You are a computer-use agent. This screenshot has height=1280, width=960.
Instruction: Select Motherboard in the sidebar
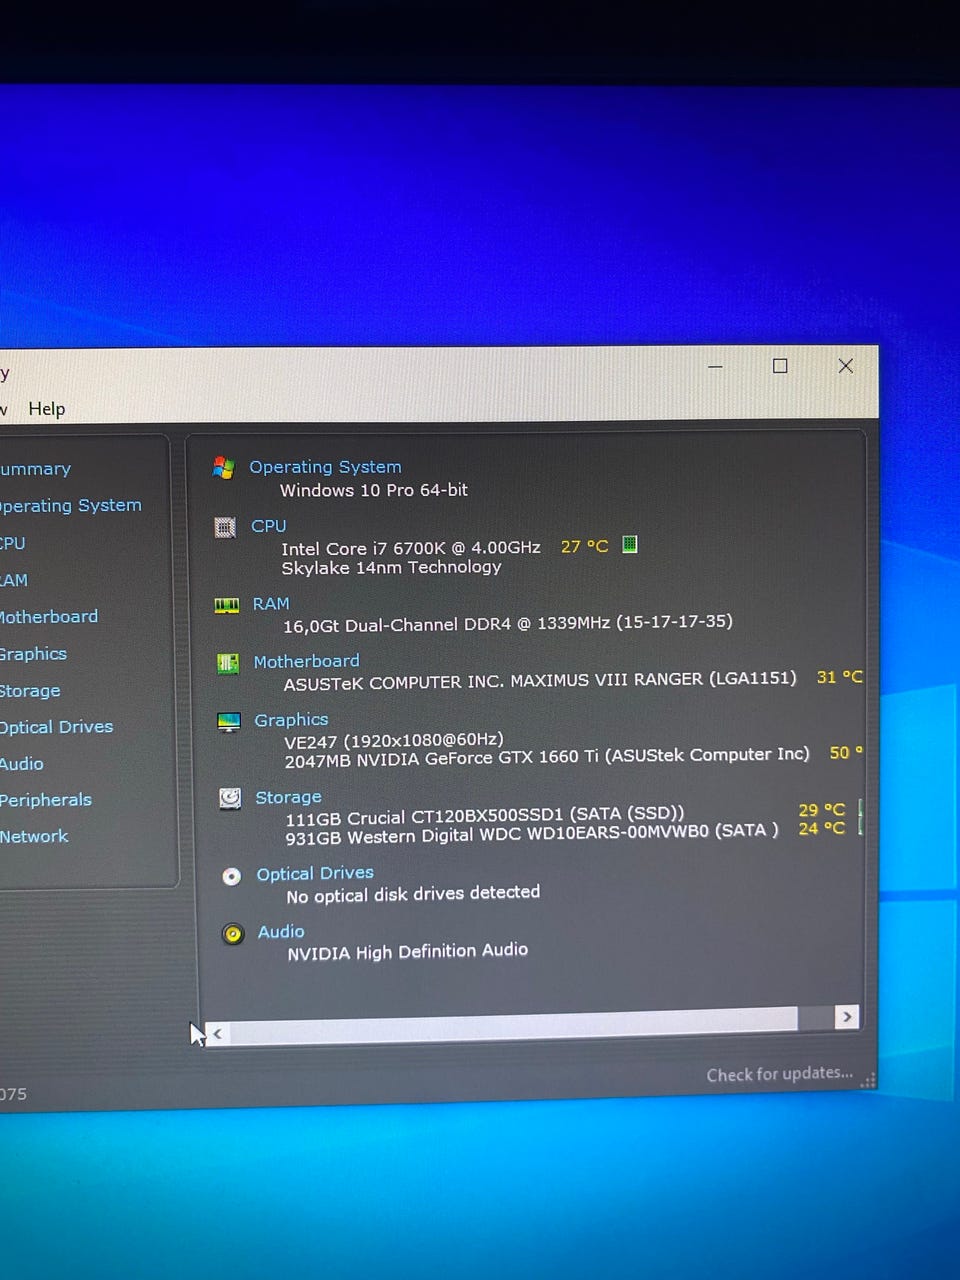pos(49,617)
